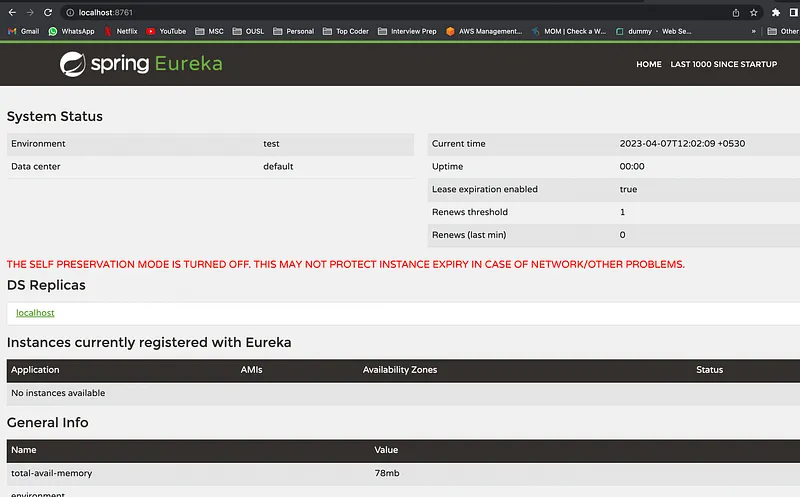Click the Spring Eureka logo
This screenshot has width=800, height=497.
[141, 64]
